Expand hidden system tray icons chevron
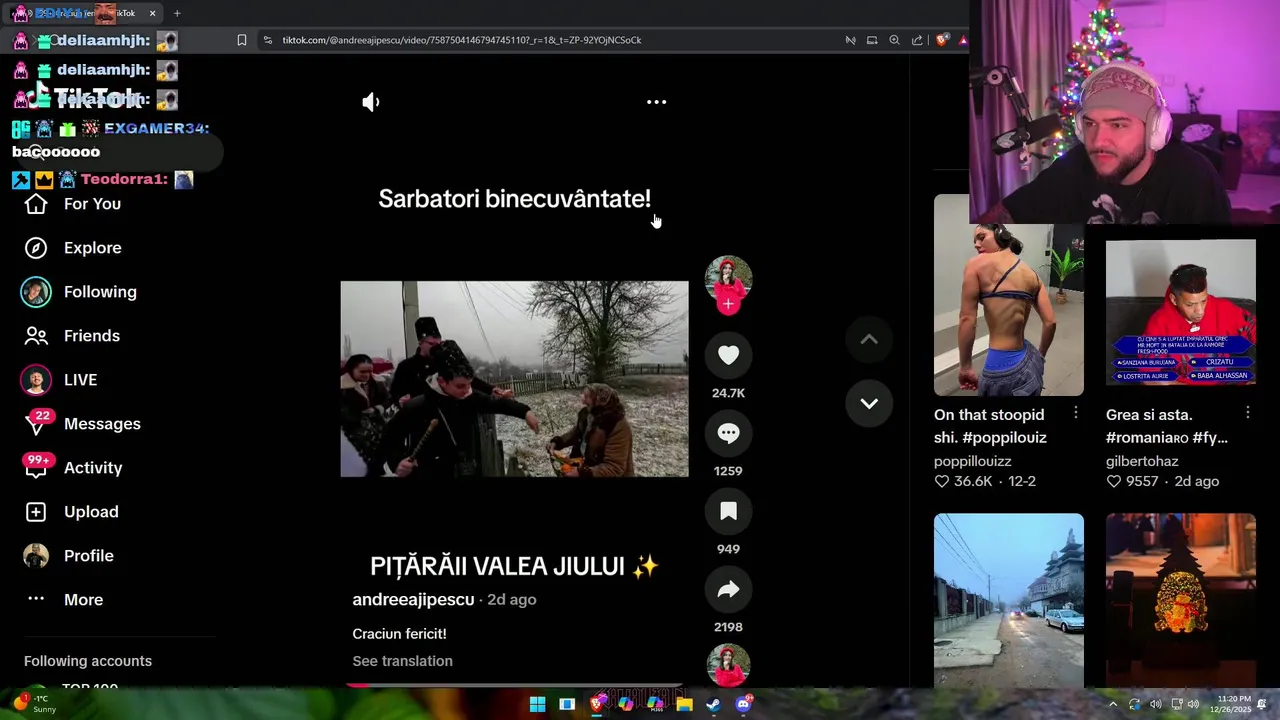The image size is (1280, 720). (x=1112, y=704)
